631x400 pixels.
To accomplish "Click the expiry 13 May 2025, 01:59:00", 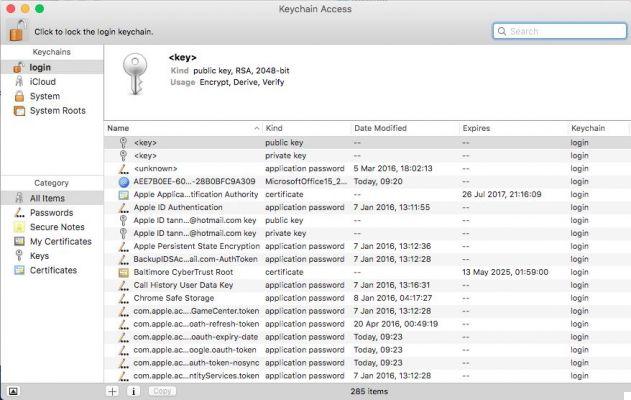I will coord(505,272).
